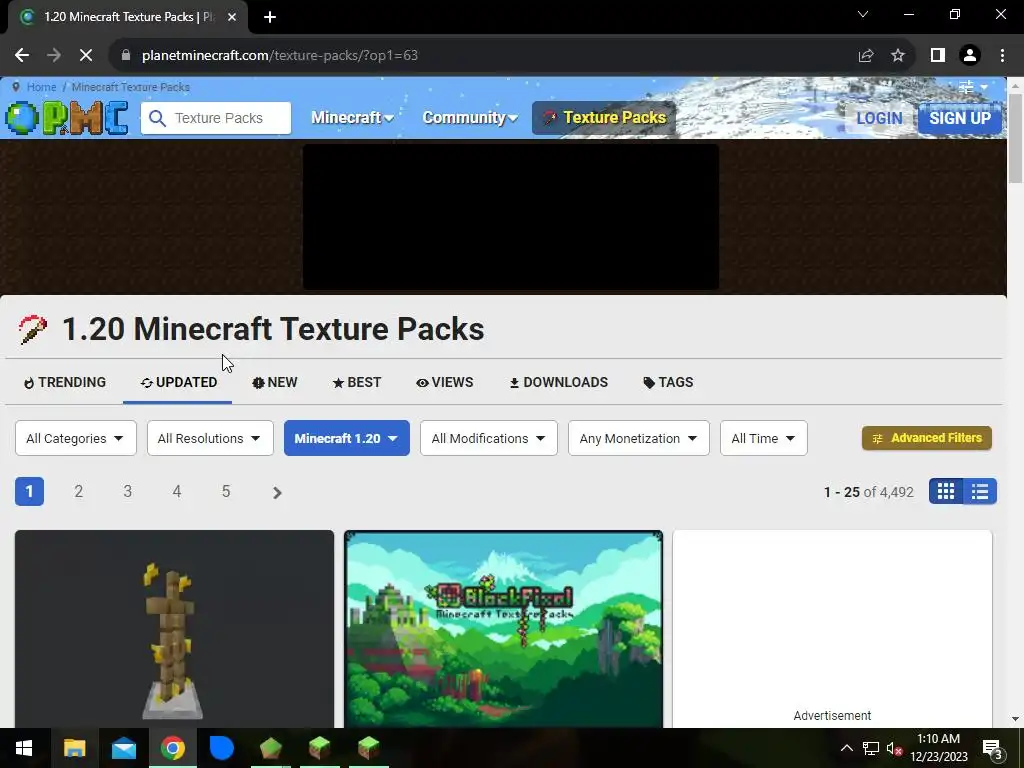1024x768 pixels.
Task: Click current page 1 button
Action: [x=29, y=492]
